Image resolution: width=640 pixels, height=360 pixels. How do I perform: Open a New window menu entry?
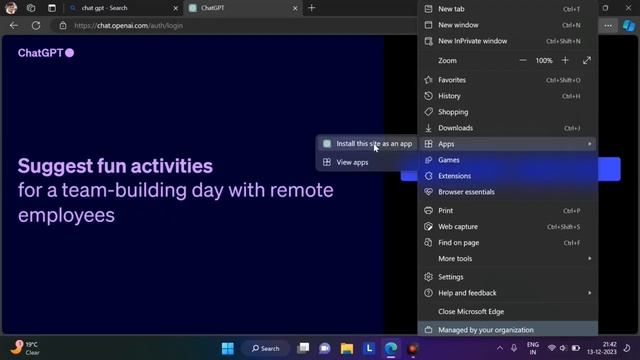point(507,25)
